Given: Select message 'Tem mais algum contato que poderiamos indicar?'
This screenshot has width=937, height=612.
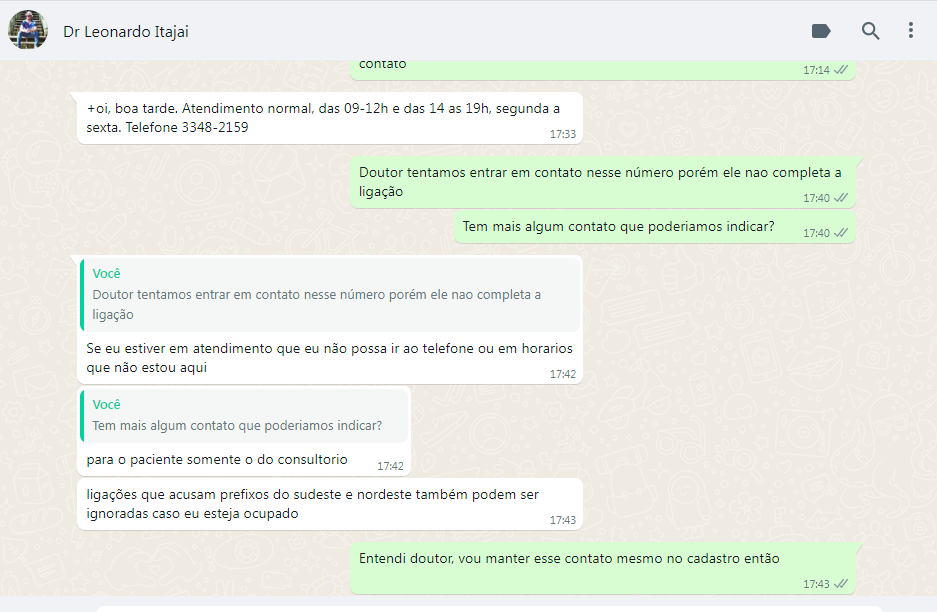Looking at the screenshot, I should pyautogui.click(x=654, y=227).
